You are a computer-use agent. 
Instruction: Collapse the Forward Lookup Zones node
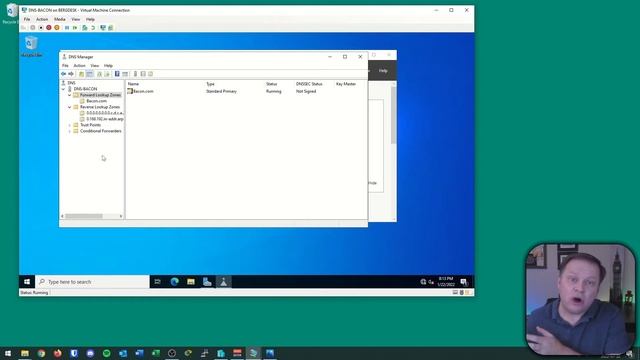pos(69,95)
